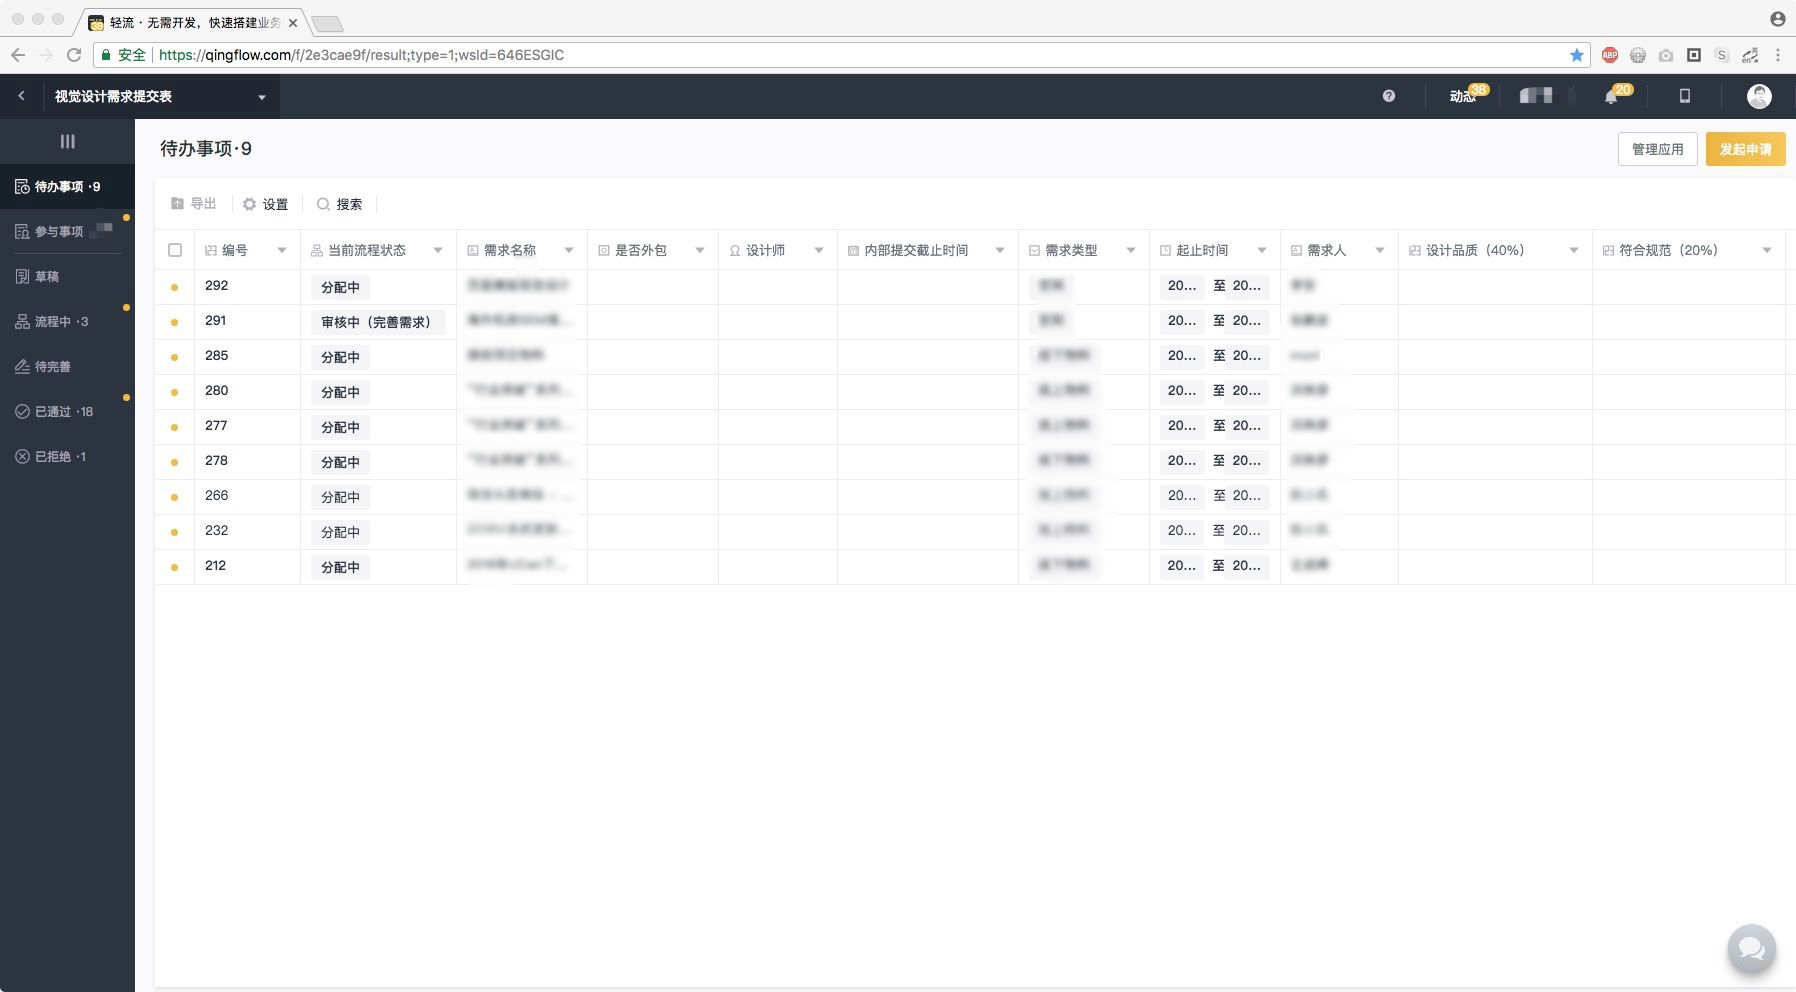The height and width of the screenshot is (992, 1796).
Task: Open 内部提交截止时间 column dropdown
Action: pos(1000,250)
